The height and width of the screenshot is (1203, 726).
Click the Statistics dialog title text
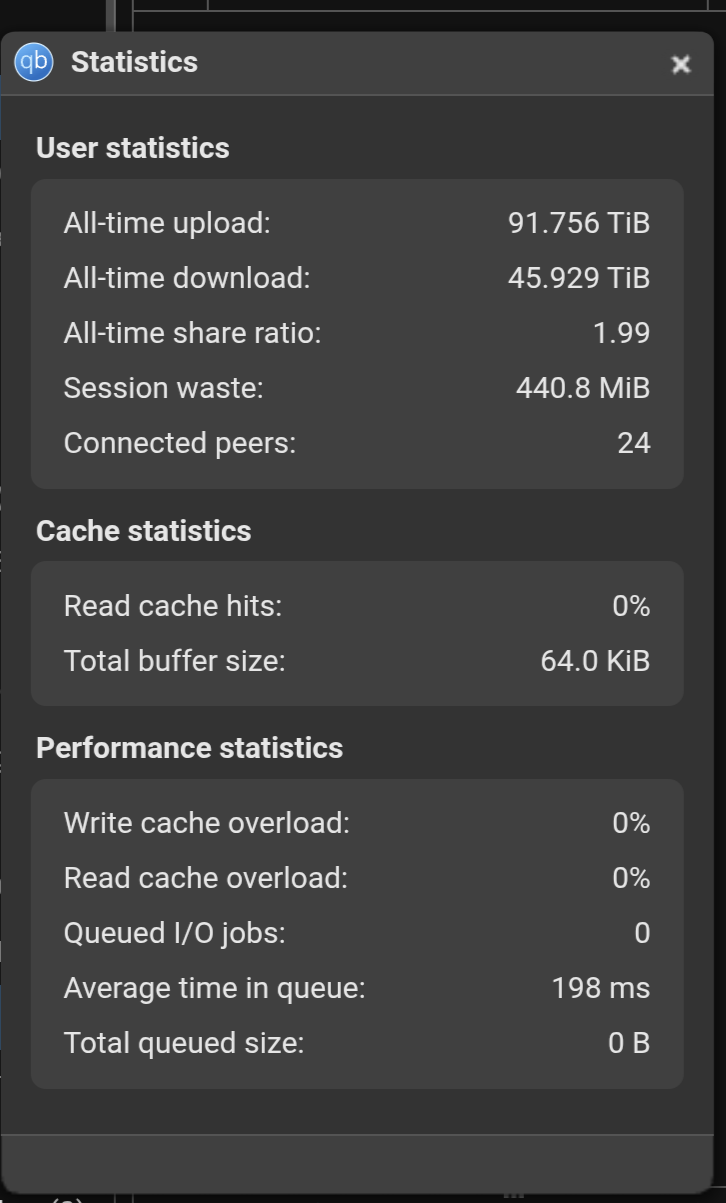point(134,62)
